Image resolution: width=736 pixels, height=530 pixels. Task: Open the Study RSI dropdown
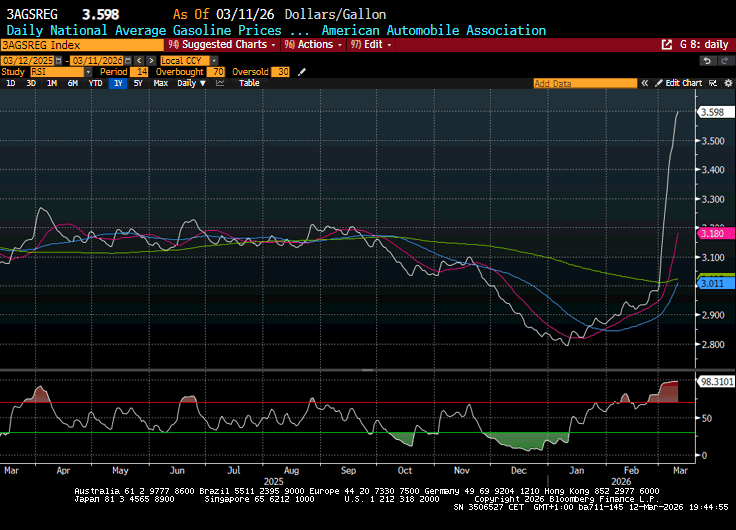click(x=58, y=72)
